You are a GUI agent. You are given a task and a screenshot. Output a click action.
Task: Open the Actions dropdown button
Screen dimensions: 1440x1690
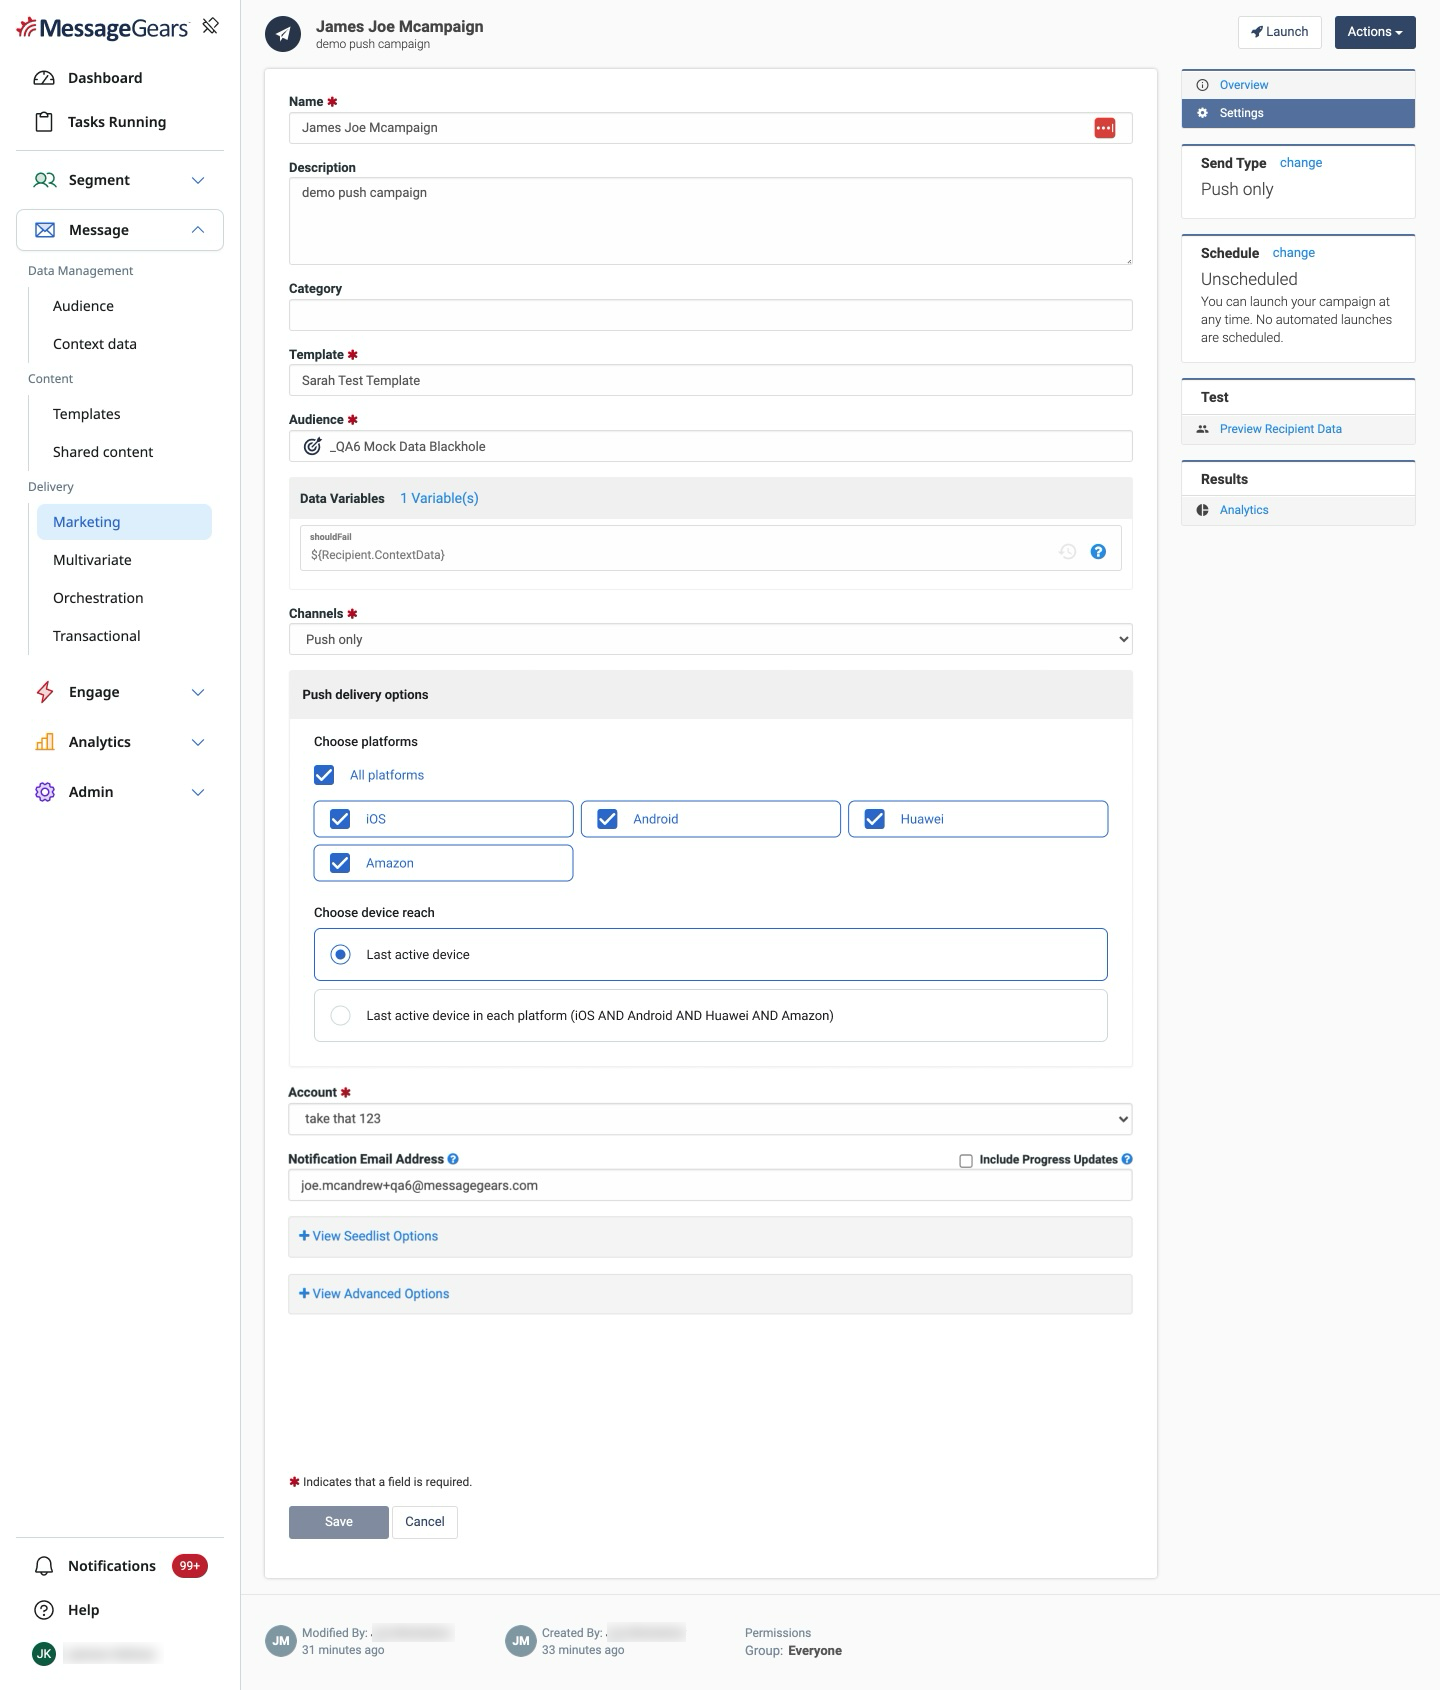click(1374, 32)
